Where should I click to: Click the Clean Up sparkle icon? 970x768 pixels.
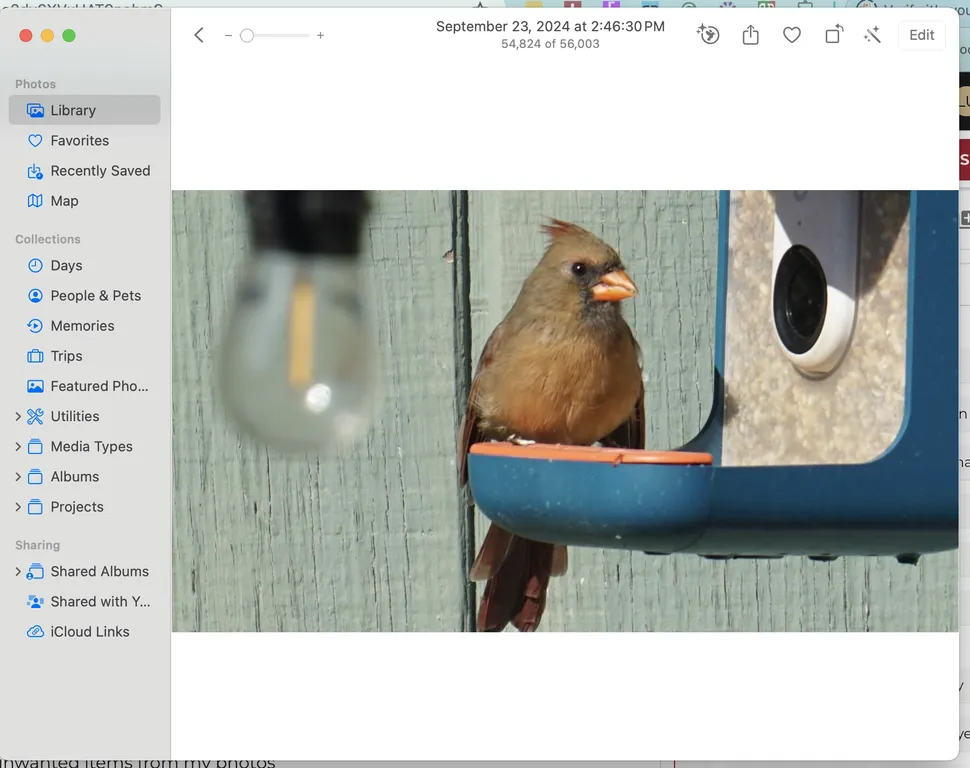[x=708, y=35]
